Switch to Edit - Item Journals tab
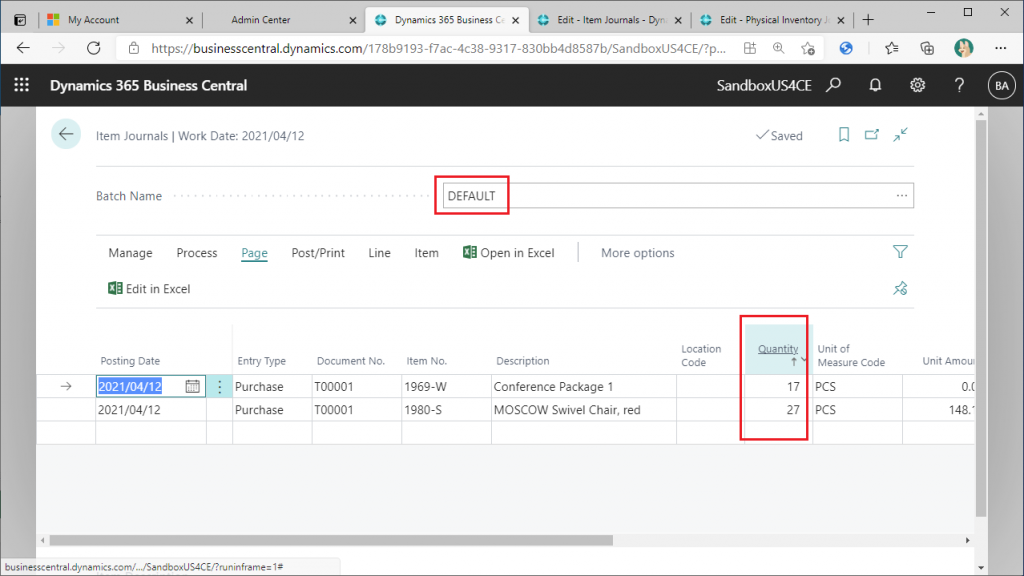This screenshot has width=1024, height=576. click(x=609, y=20)
